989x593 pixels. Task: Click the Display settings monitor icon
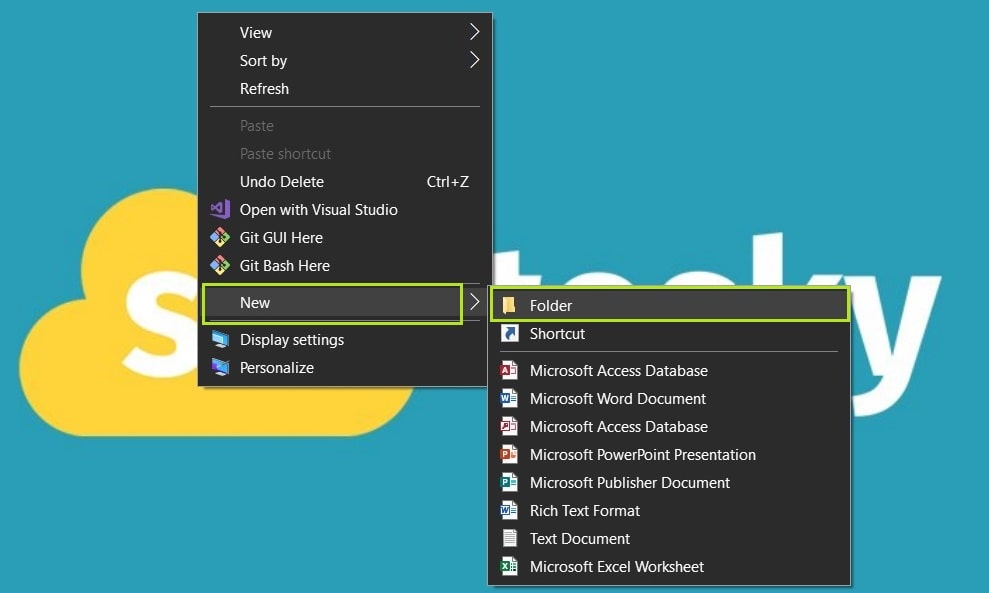[x=220, y=339]
